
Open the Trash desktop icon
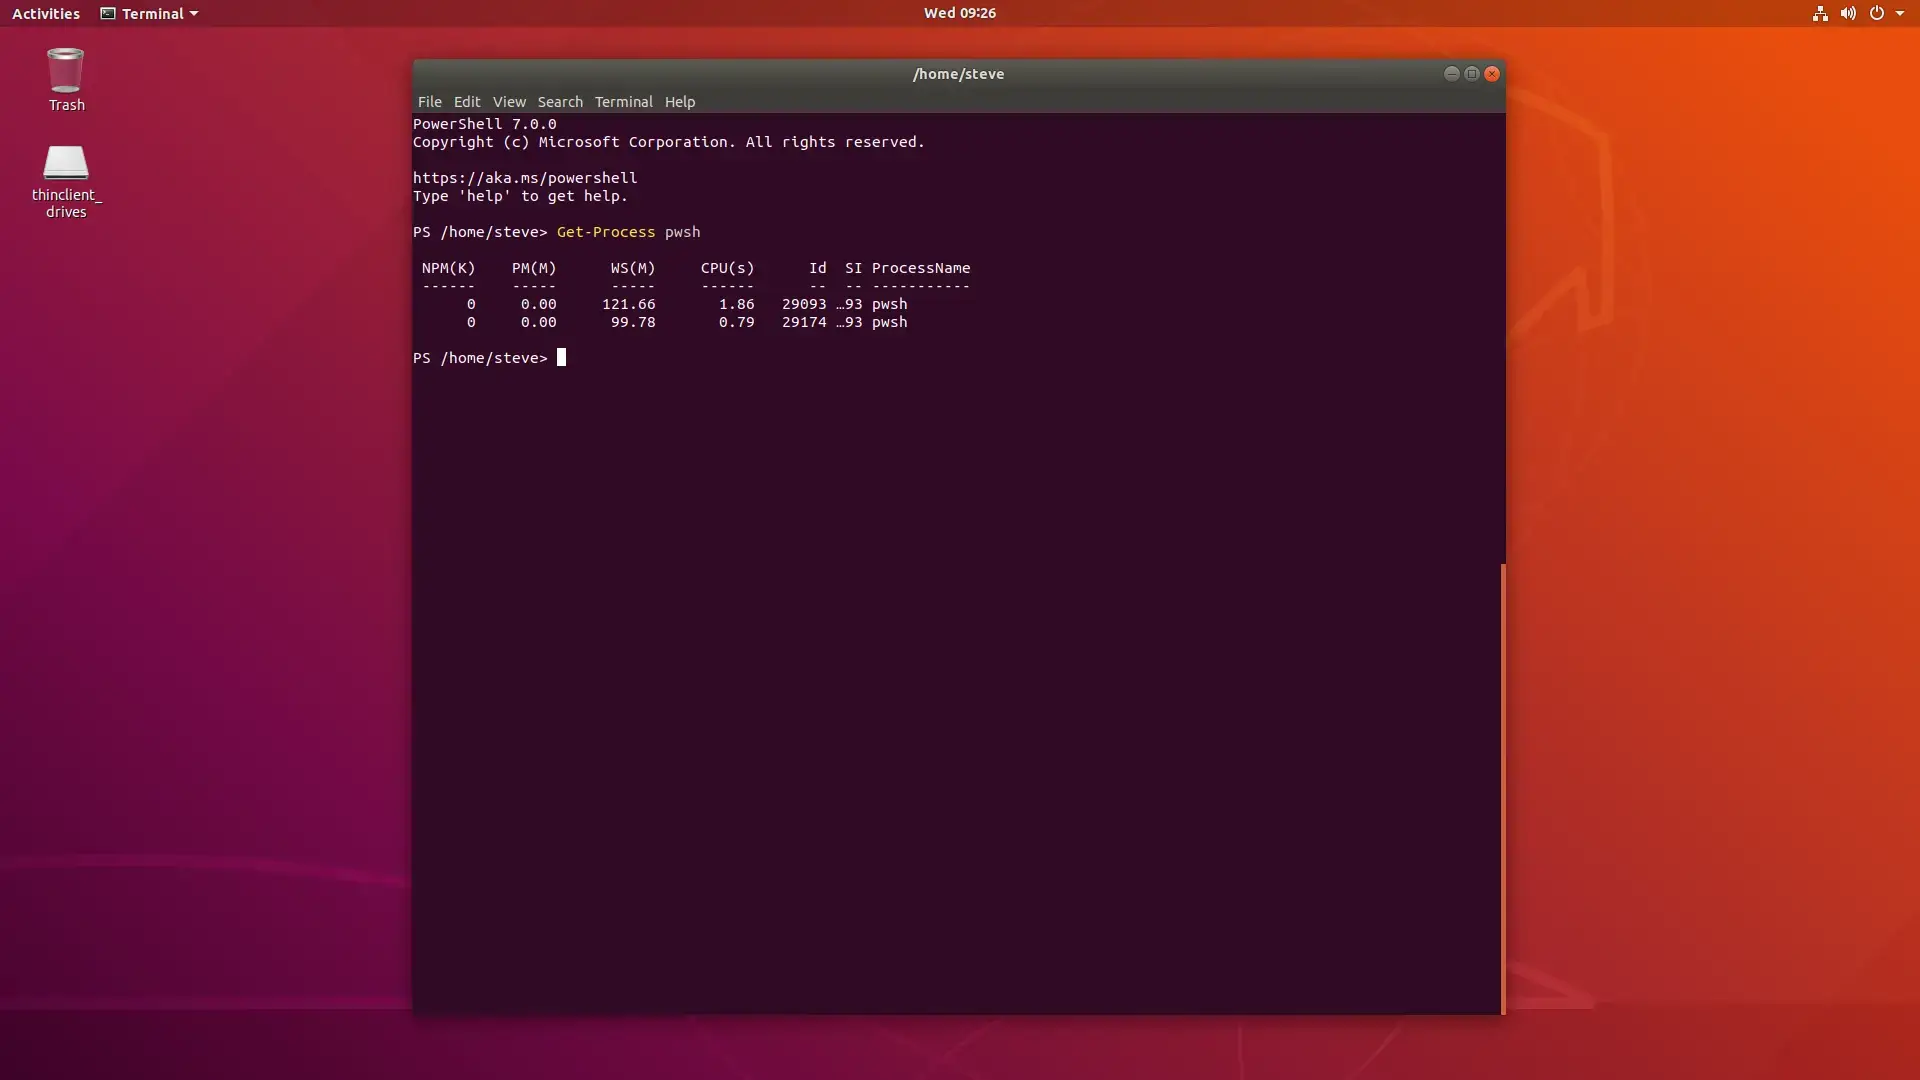[66, 80]
